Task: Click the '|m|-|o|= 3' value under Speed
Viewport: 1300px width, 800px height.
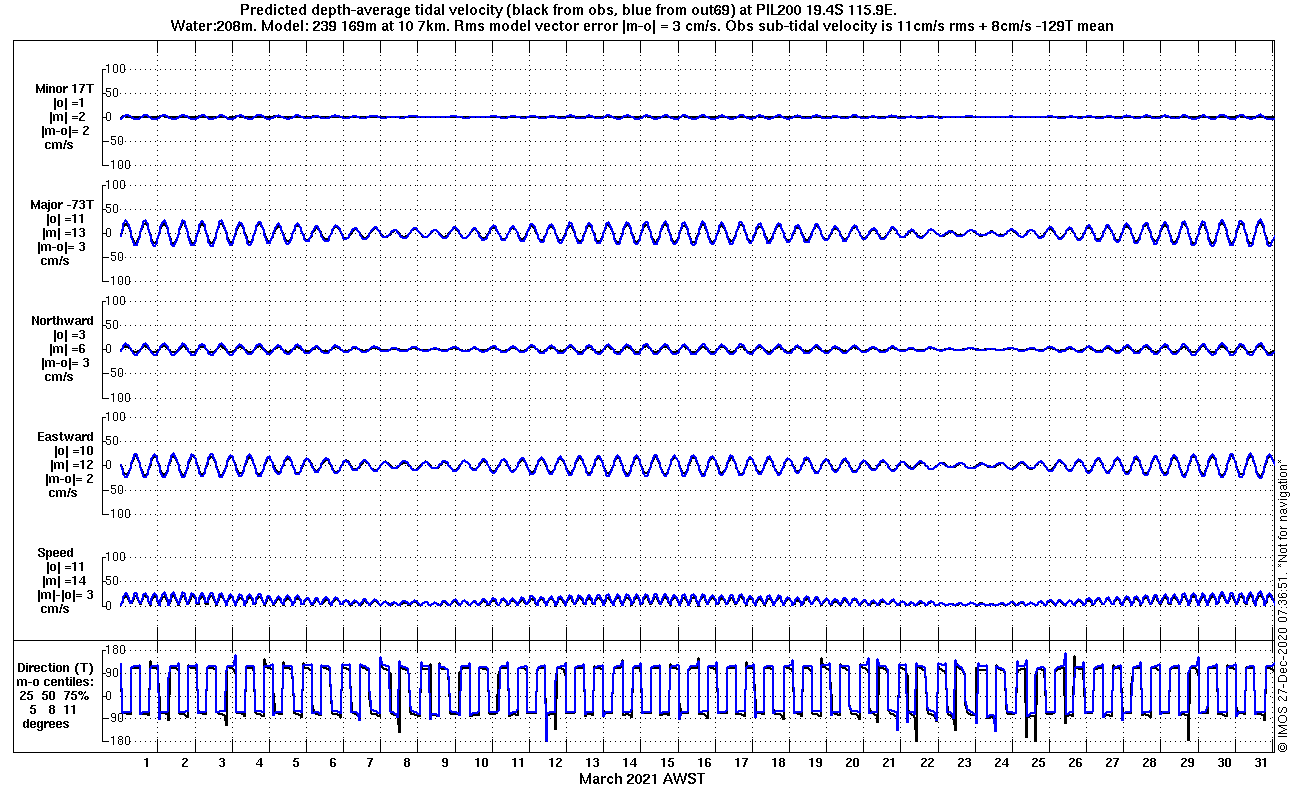Action: 67,595
